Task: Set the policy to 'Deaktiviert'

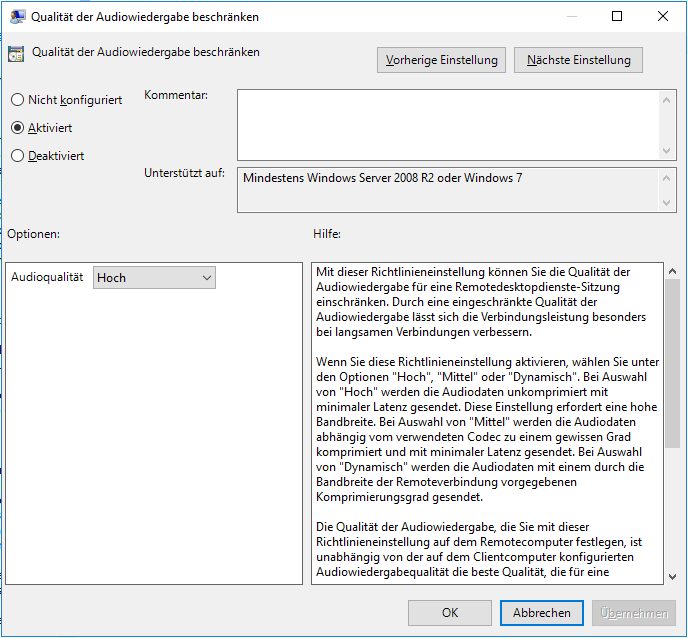Action: [x=17, y=156]
